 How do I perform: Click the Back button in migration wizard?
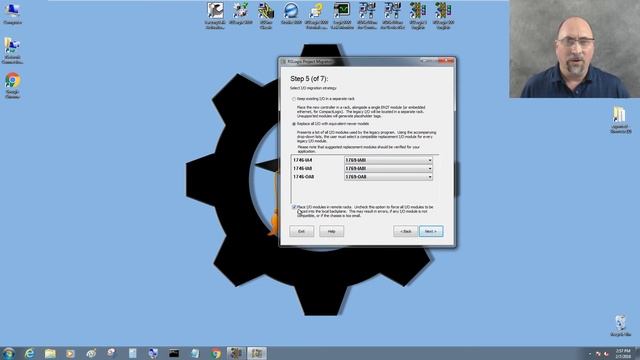(405, 231)
